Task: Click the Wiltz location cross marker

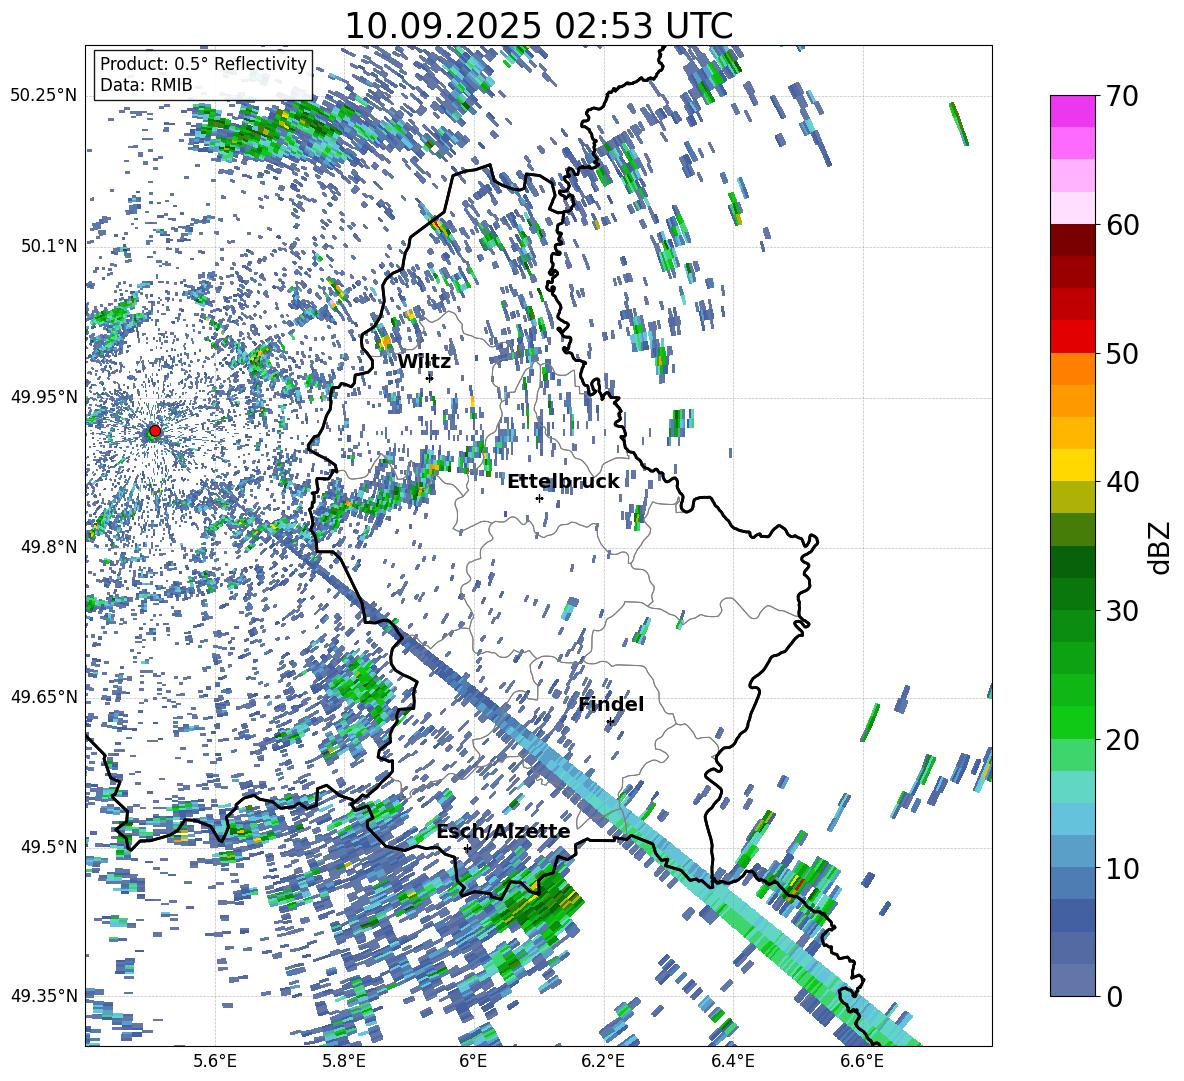Action: (430, 378)
